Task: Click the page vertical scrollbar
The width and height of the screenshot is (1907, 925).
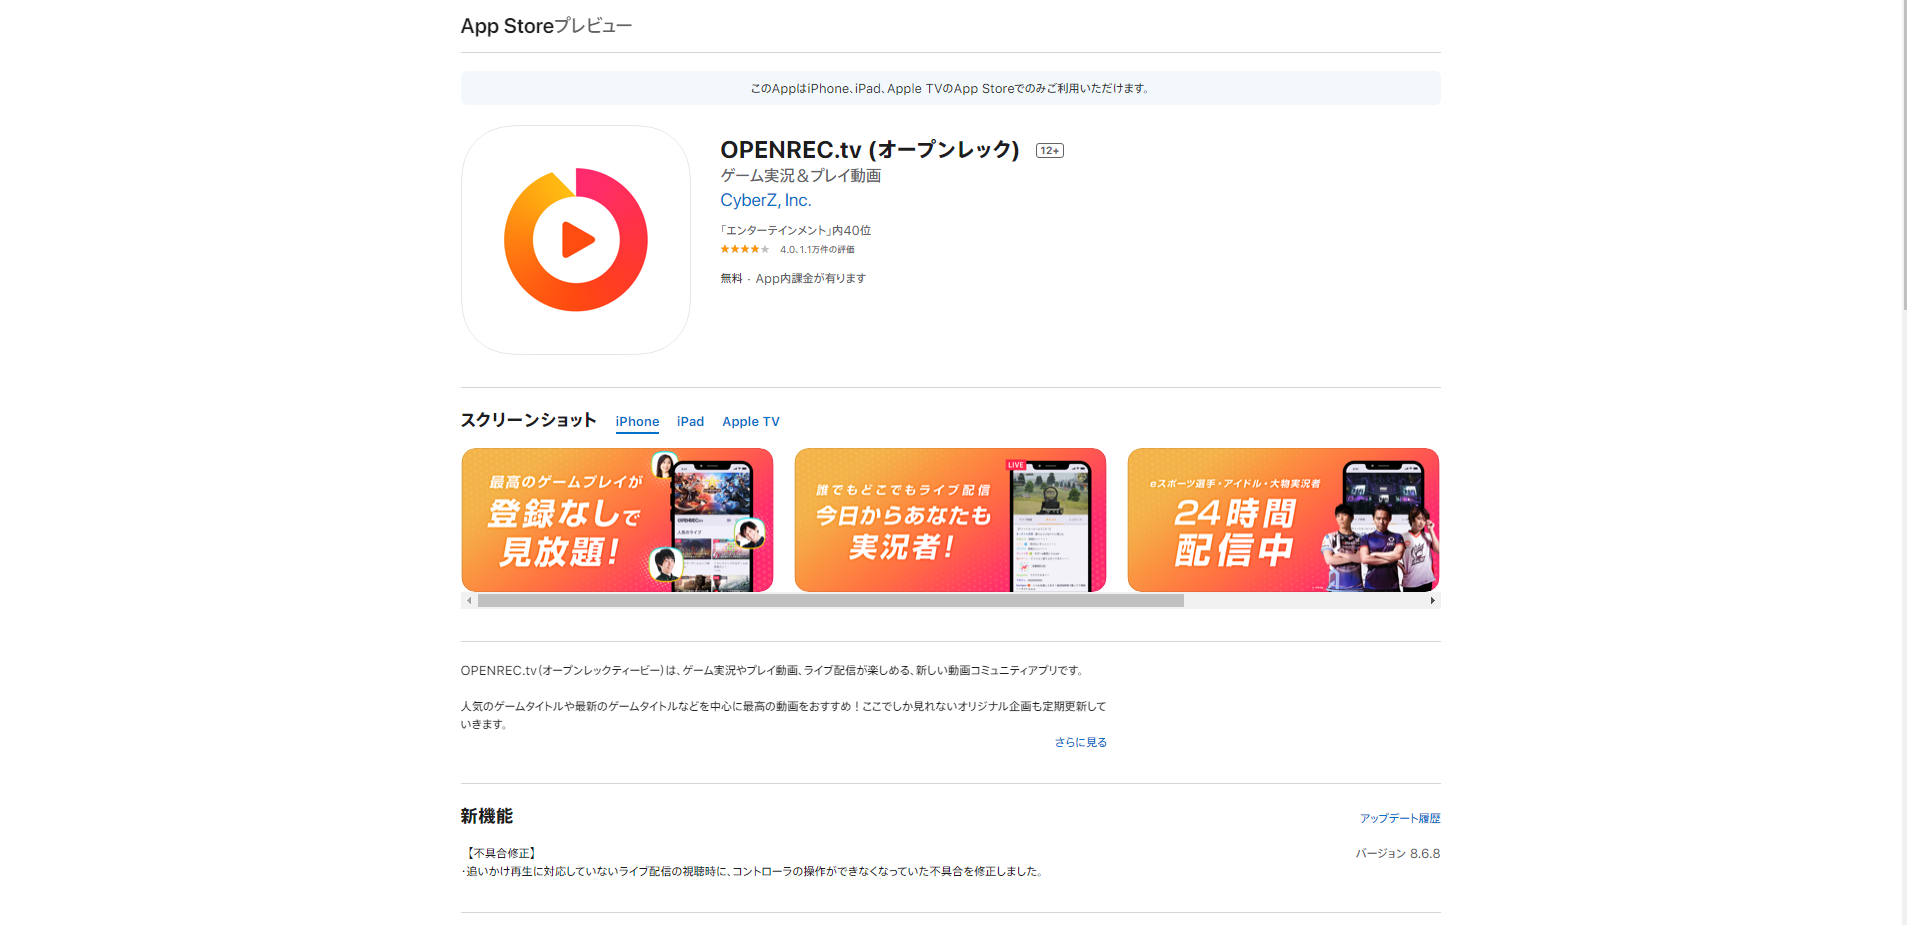Action: (1903, 155)
